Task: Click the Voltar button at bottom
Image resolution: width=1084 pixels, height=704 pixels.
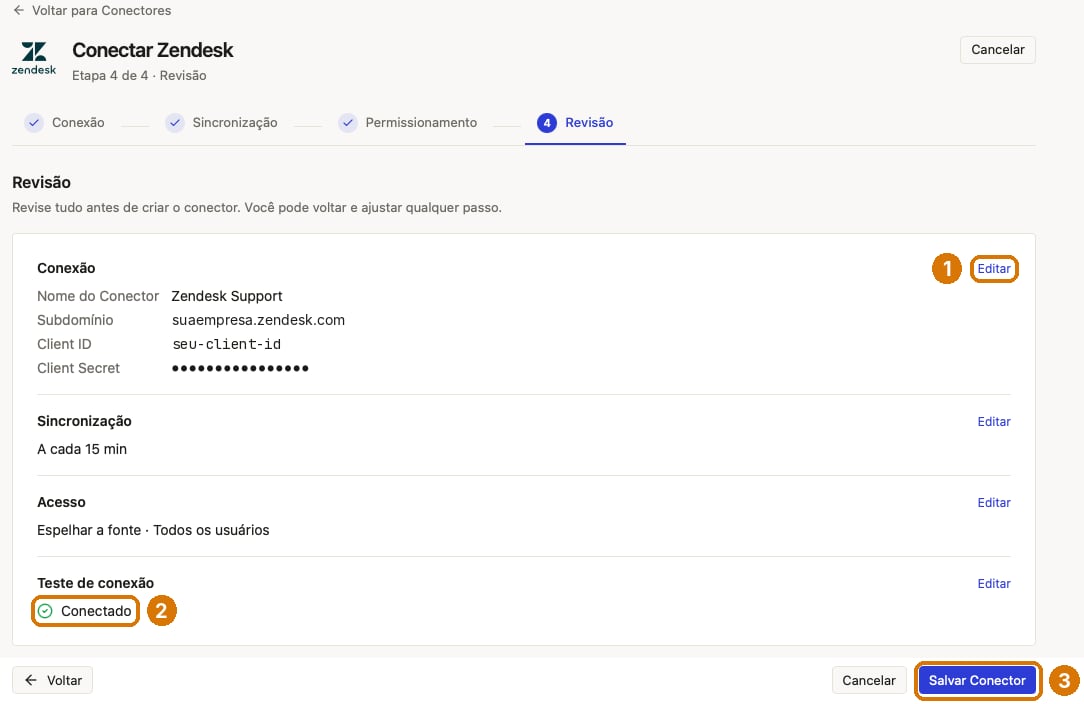Action: pos(53,680)
